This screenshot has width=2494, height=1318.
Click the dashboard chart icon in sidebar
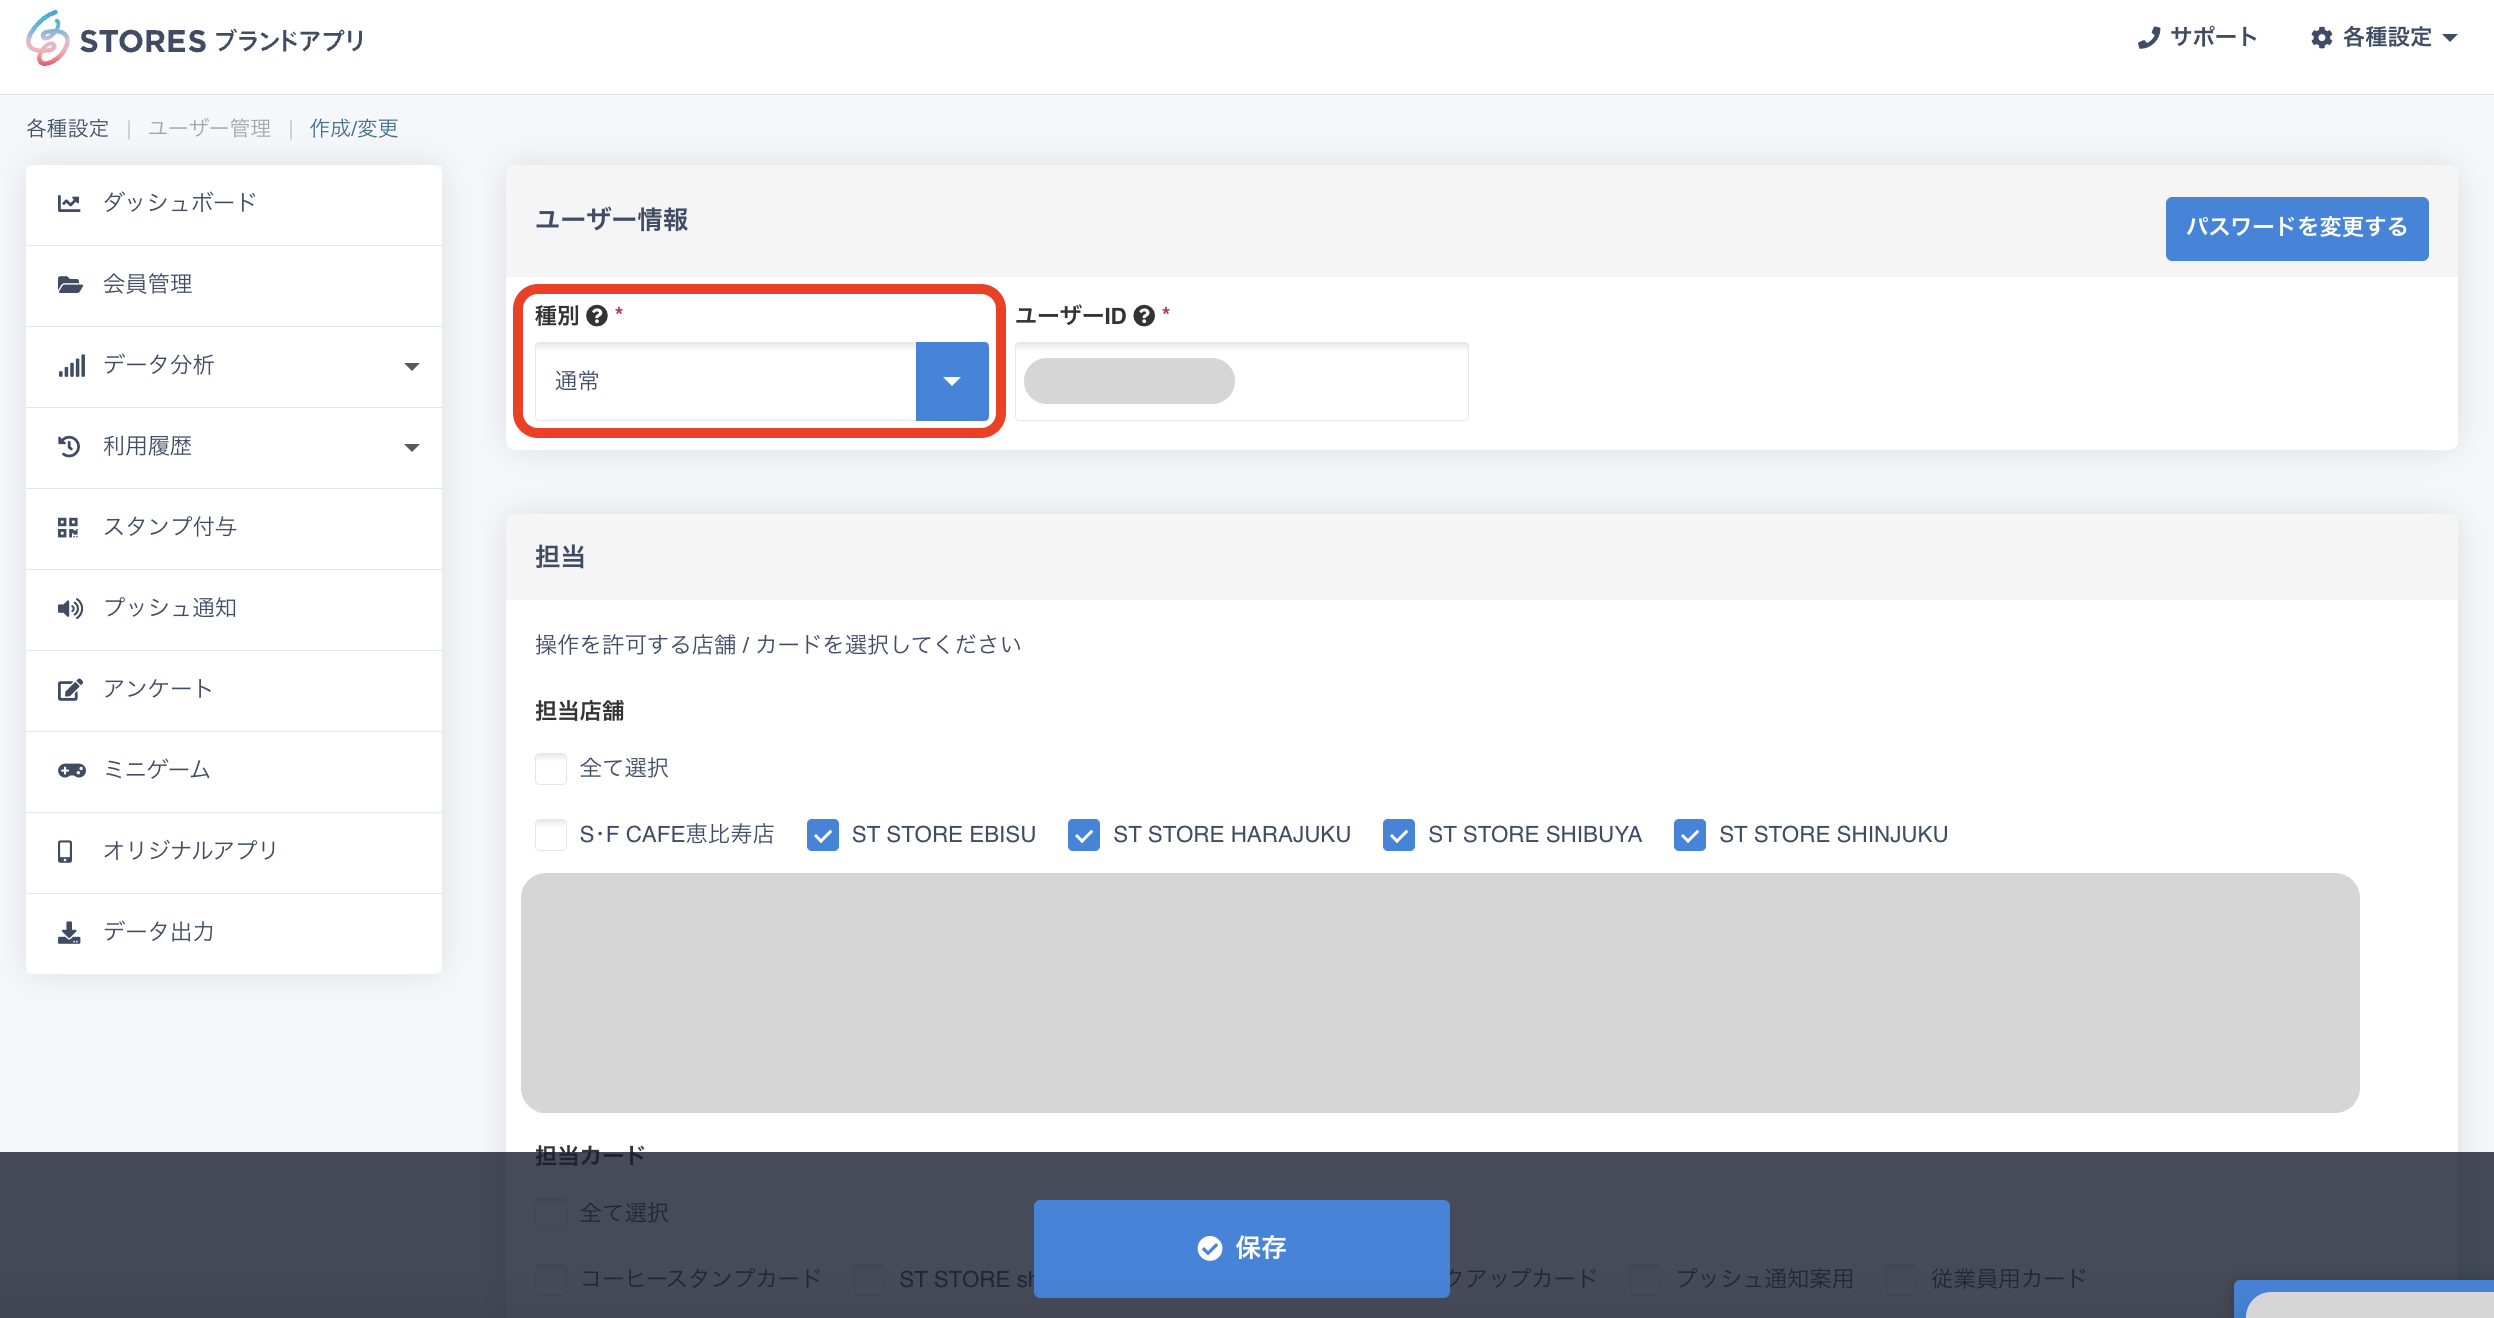[69, 203]
